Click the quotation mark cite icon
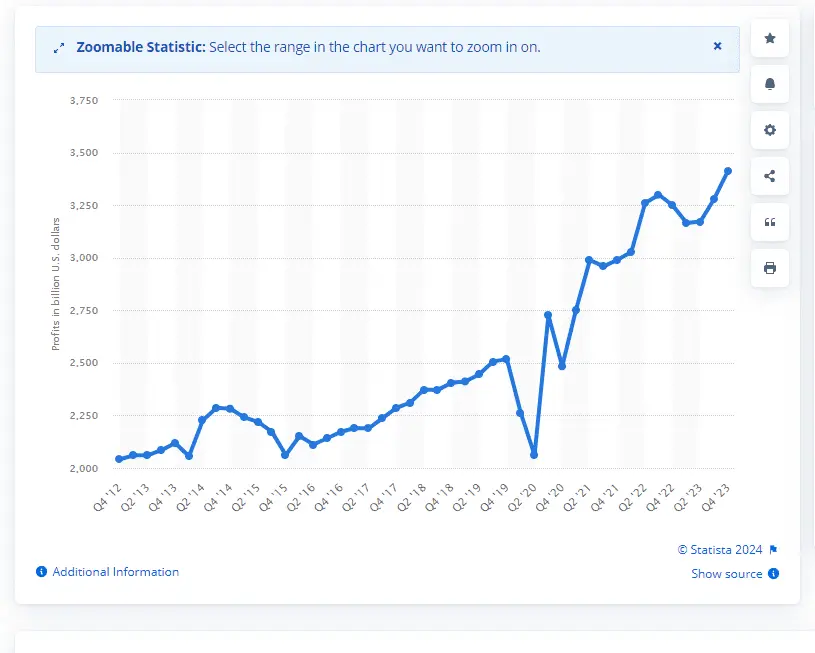This screenshot has height=653, width=815. pos(769,222)
